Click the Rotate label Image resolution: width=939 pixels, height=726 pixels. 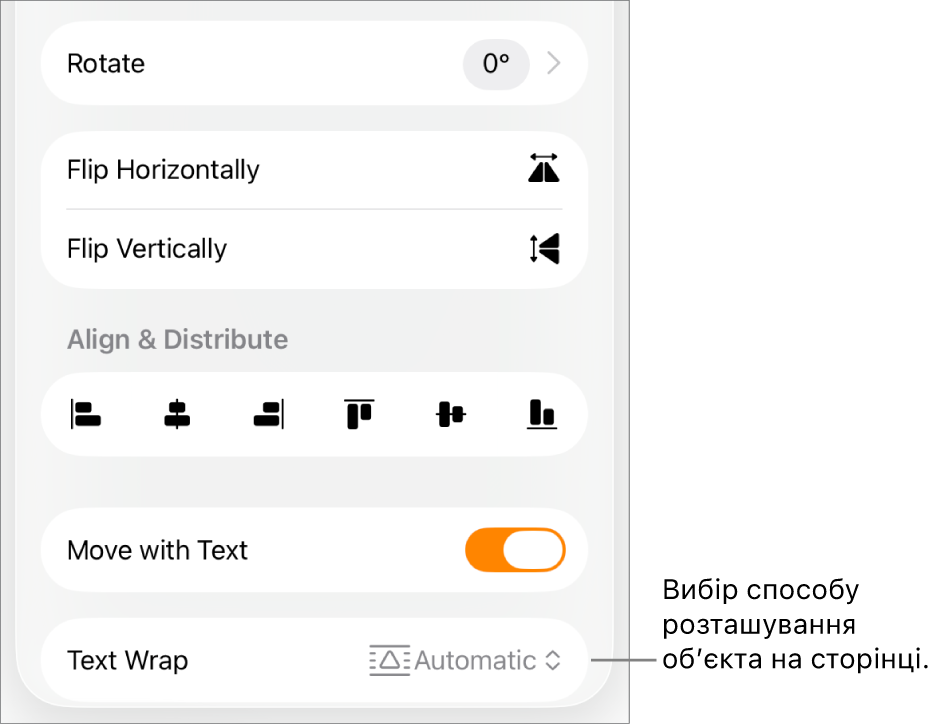coord(106,63)
